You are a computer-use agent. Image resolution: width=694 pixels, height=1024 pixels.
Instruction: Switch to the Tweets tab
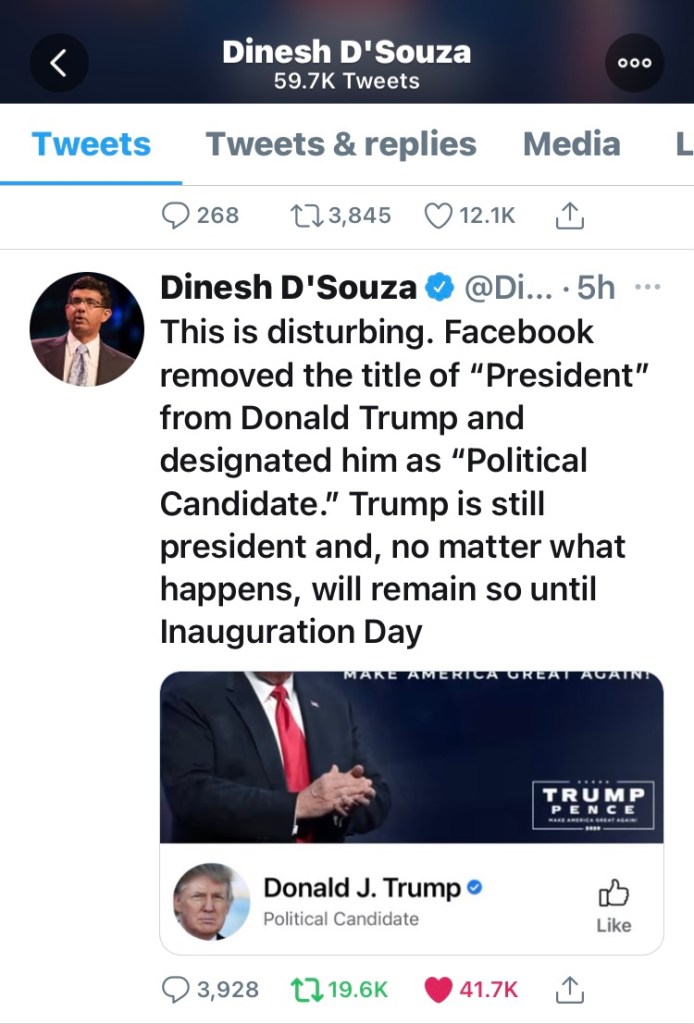[x=91, y=145]
